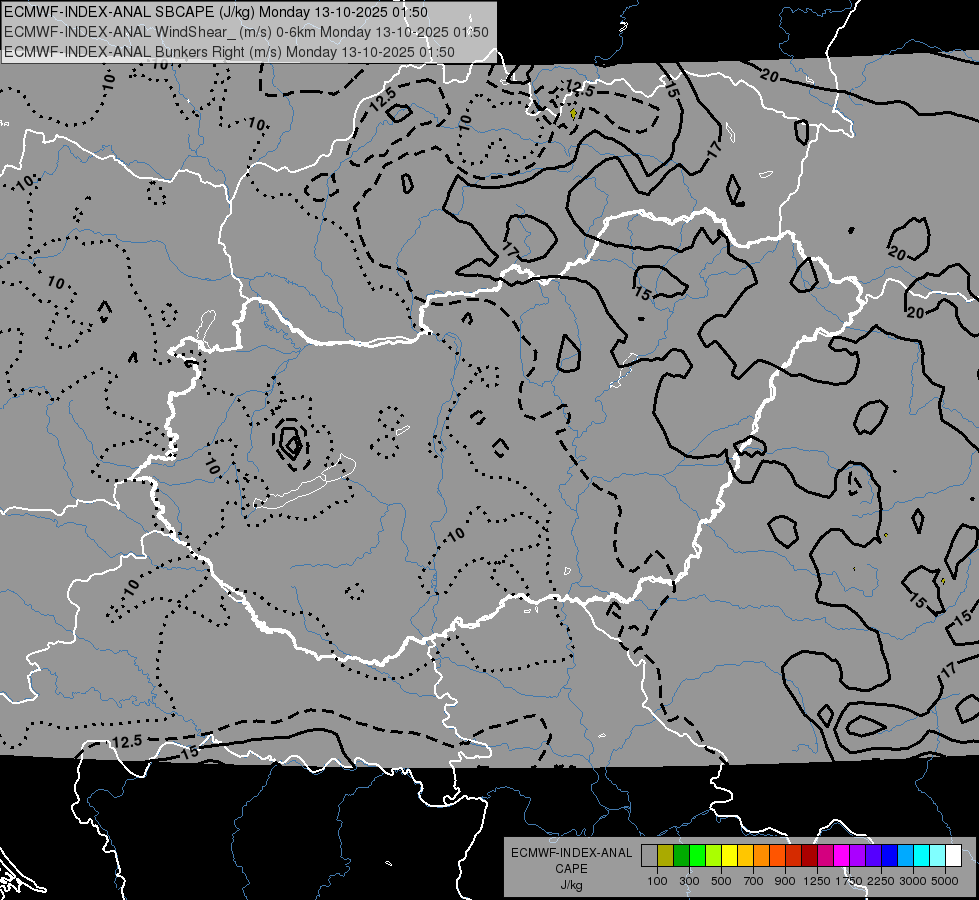
Task: Click the 3000 value on the legend scale
Action: pos(913,881)
